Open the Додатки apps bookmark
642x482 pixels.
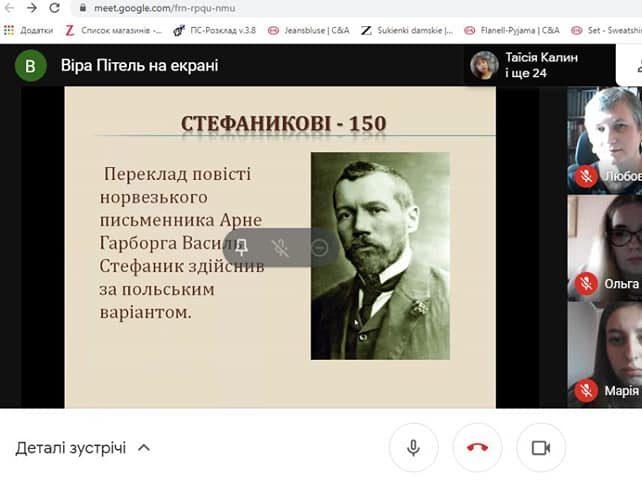click(28, 30)
